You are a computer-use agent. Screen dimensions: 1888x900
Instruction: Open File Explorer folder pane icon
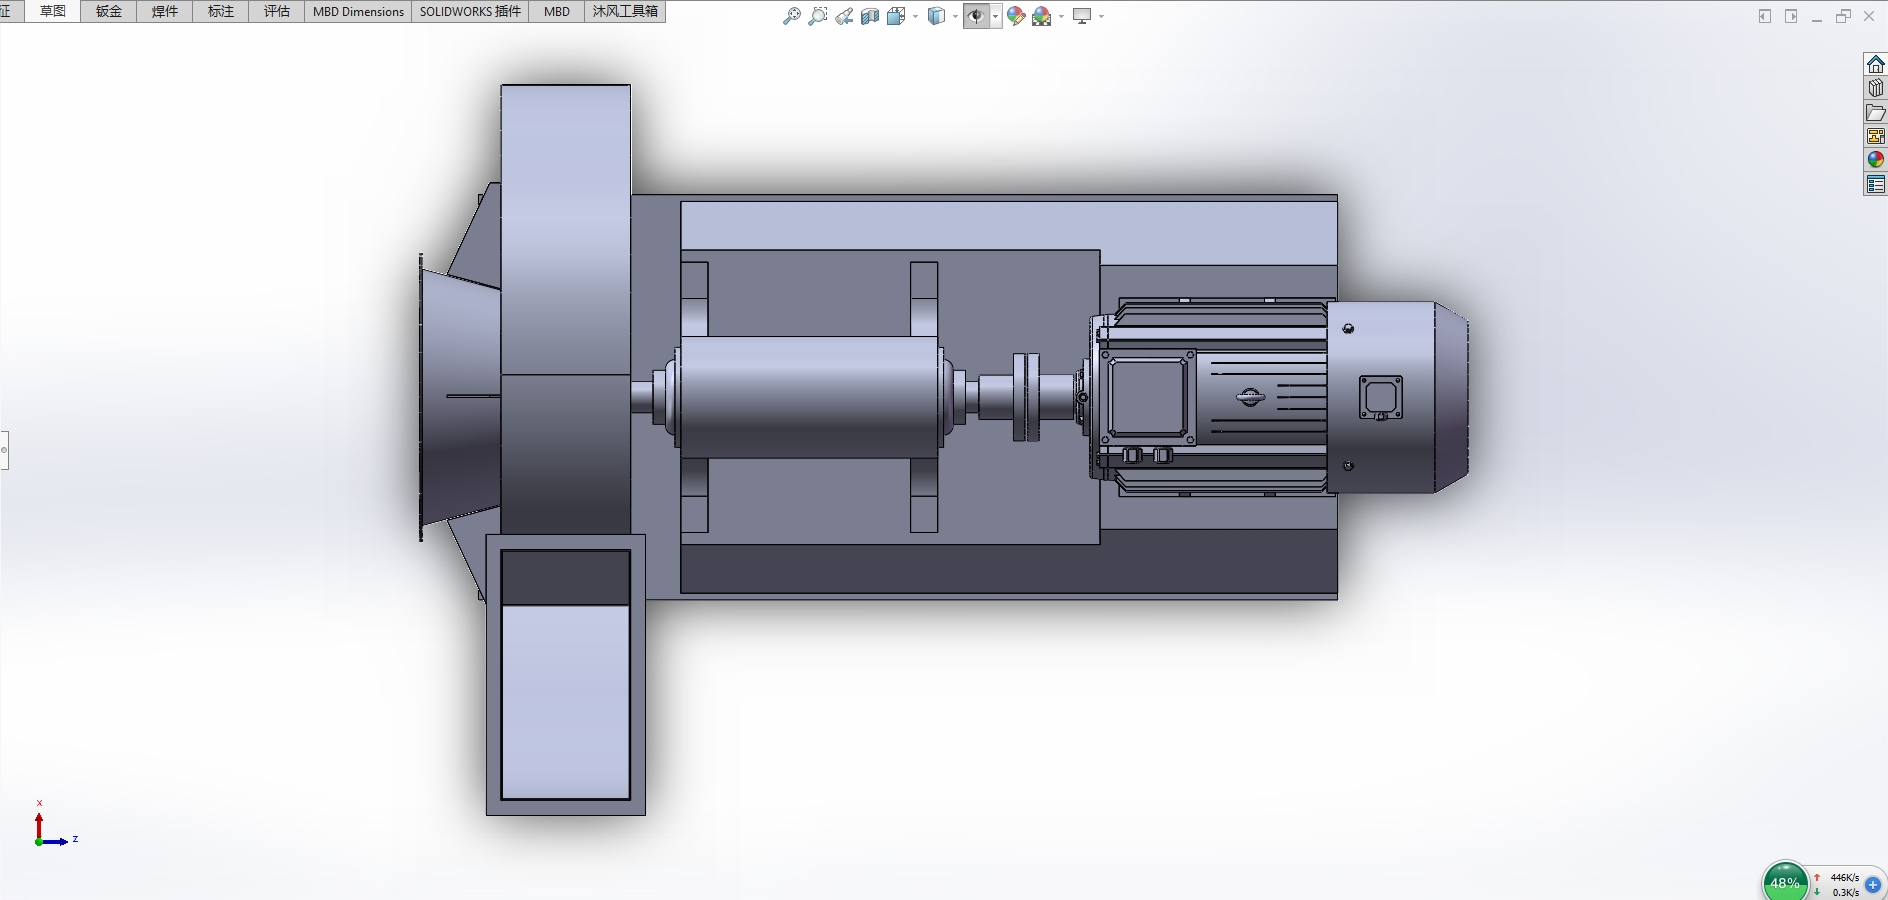(x=1875, y=112)
